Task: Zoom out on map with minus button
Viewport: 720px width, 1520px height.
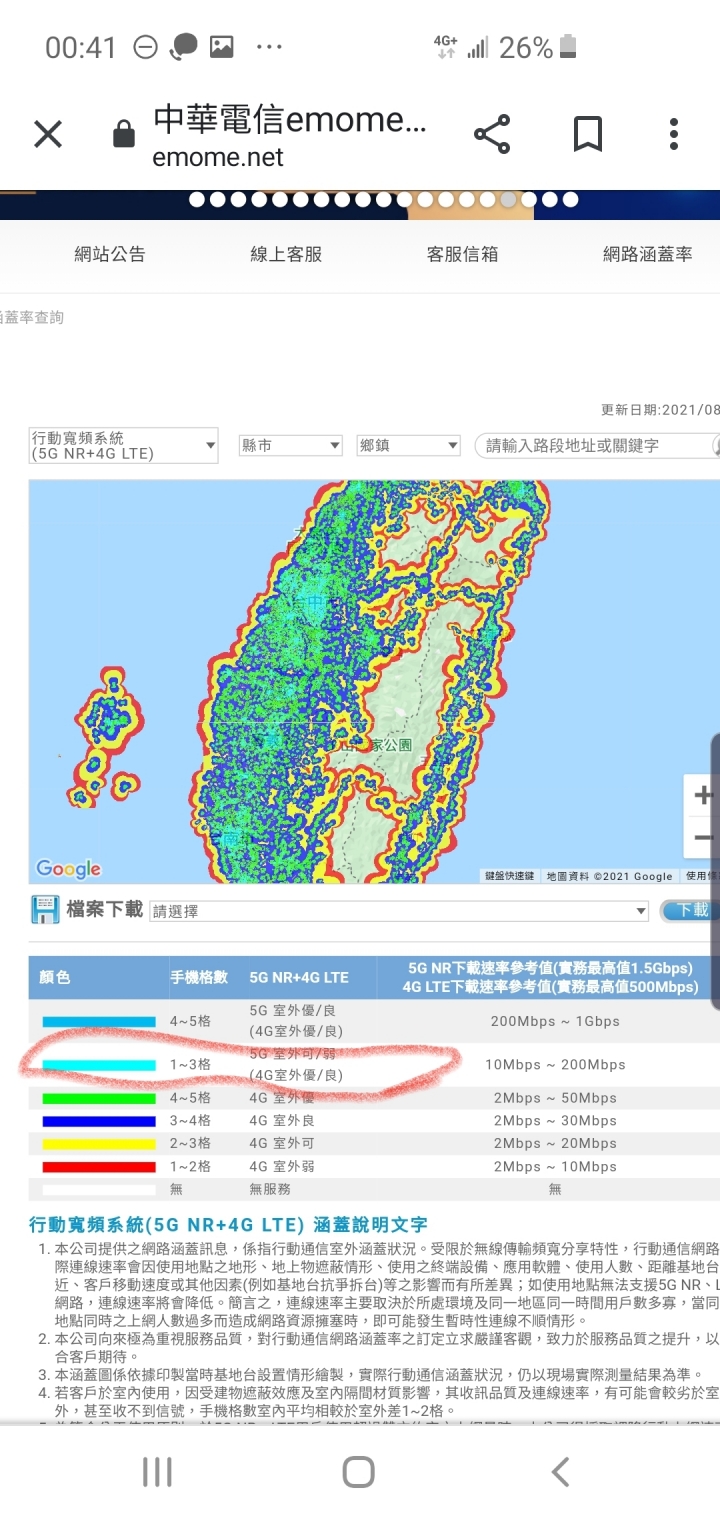Action: point(703,838)
